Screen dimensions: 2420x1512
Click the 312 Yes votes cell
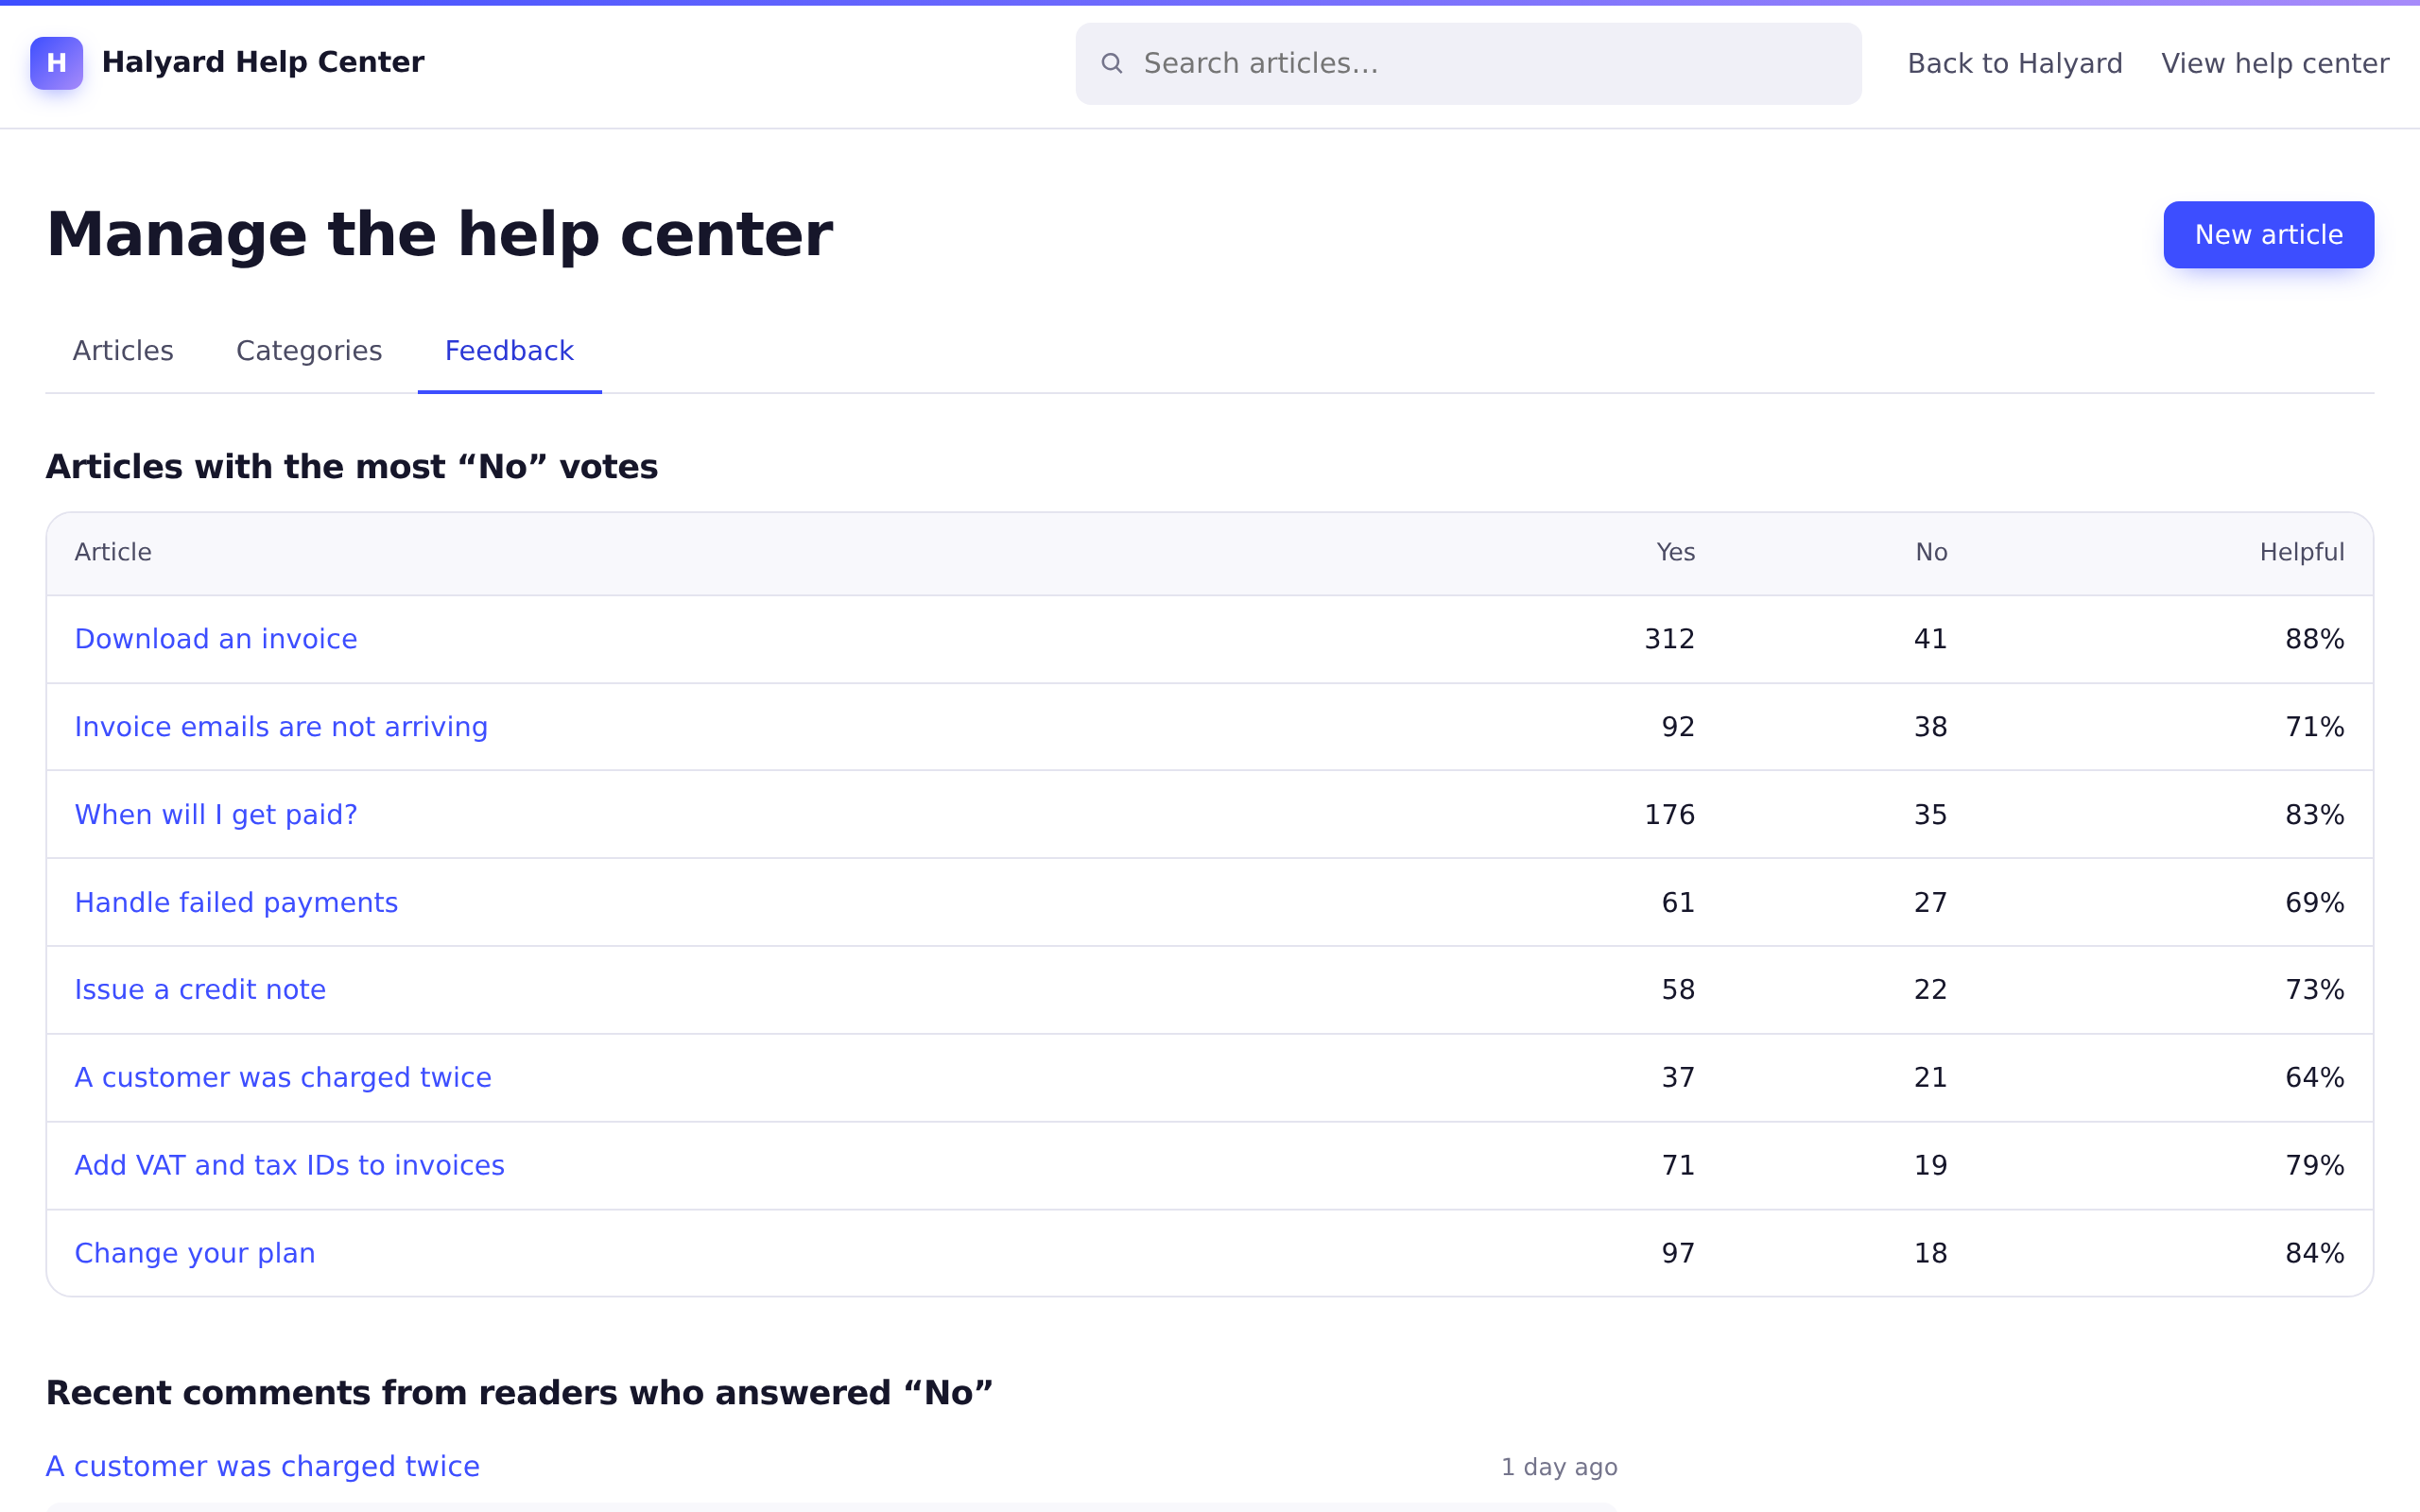click(1669, 639)
